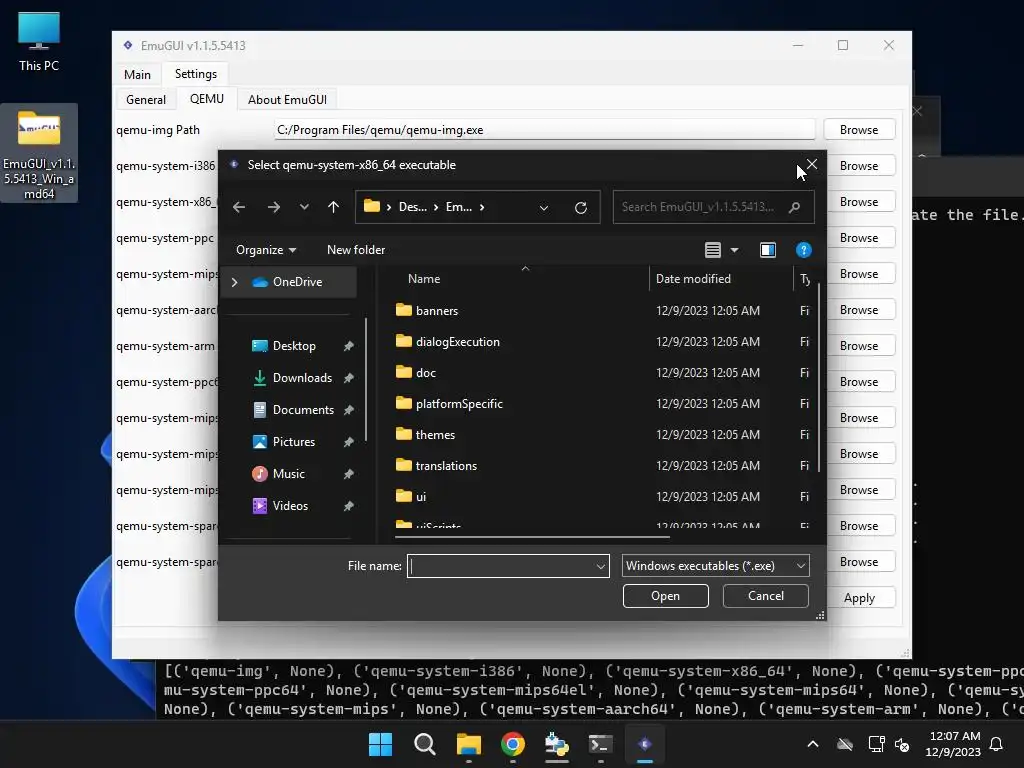This screenshot has height=768, width=1024.
Task: Cancel the file selection dialog
Action: click(x=765, y=596)
